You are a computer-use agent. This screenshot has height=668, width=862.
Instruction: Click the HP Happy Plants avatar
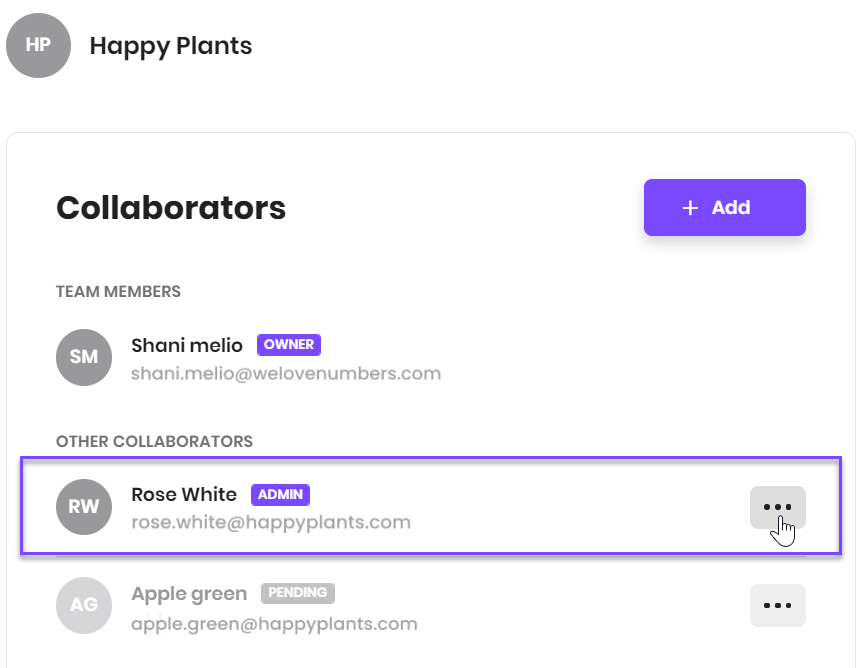pyautogui.click(x=38, y=46)
